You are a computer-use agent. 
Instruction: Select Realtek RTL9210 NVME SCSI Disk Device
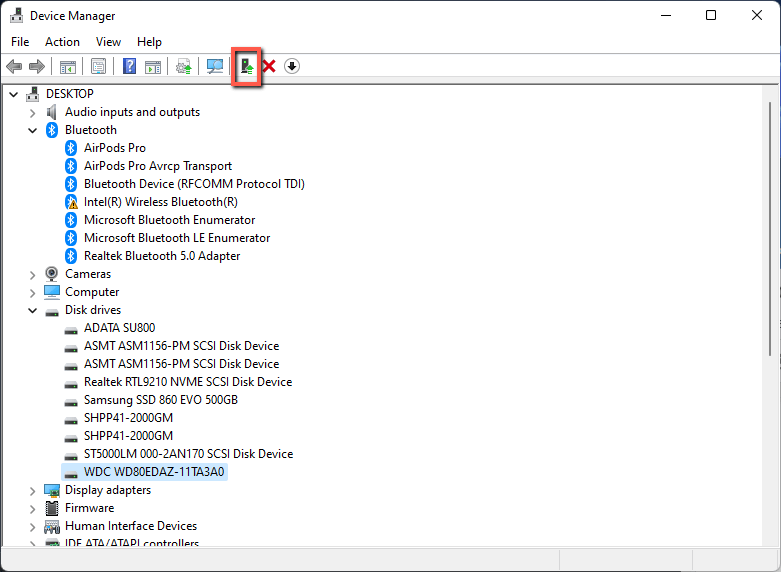coord(188,382)
